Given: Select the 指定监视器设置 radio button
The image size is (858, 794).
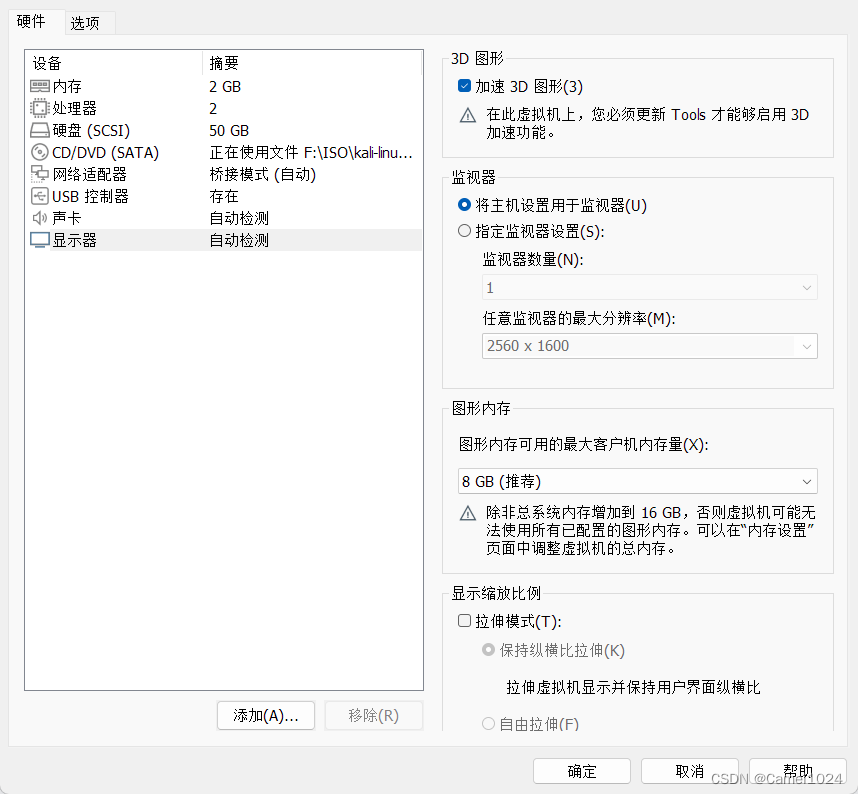Looking at the screenshot, I should [464, 230].
